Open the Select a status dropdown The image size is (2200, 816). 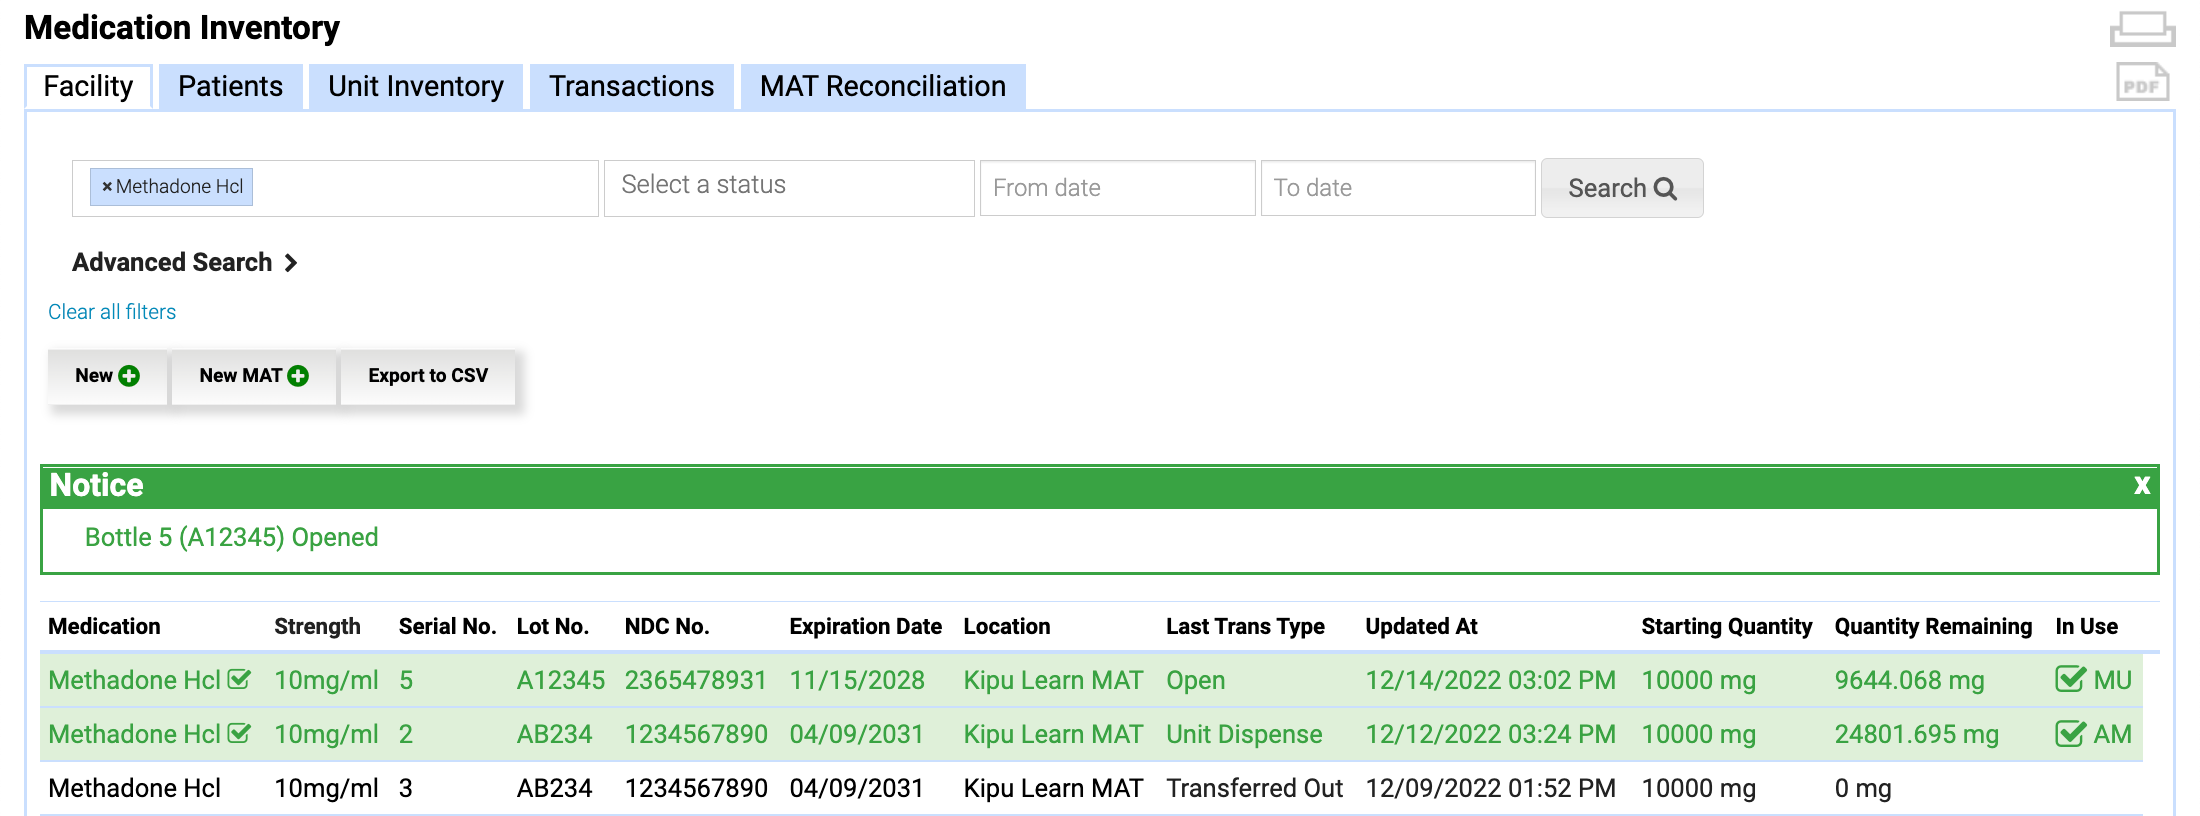(x=788, y=187)
